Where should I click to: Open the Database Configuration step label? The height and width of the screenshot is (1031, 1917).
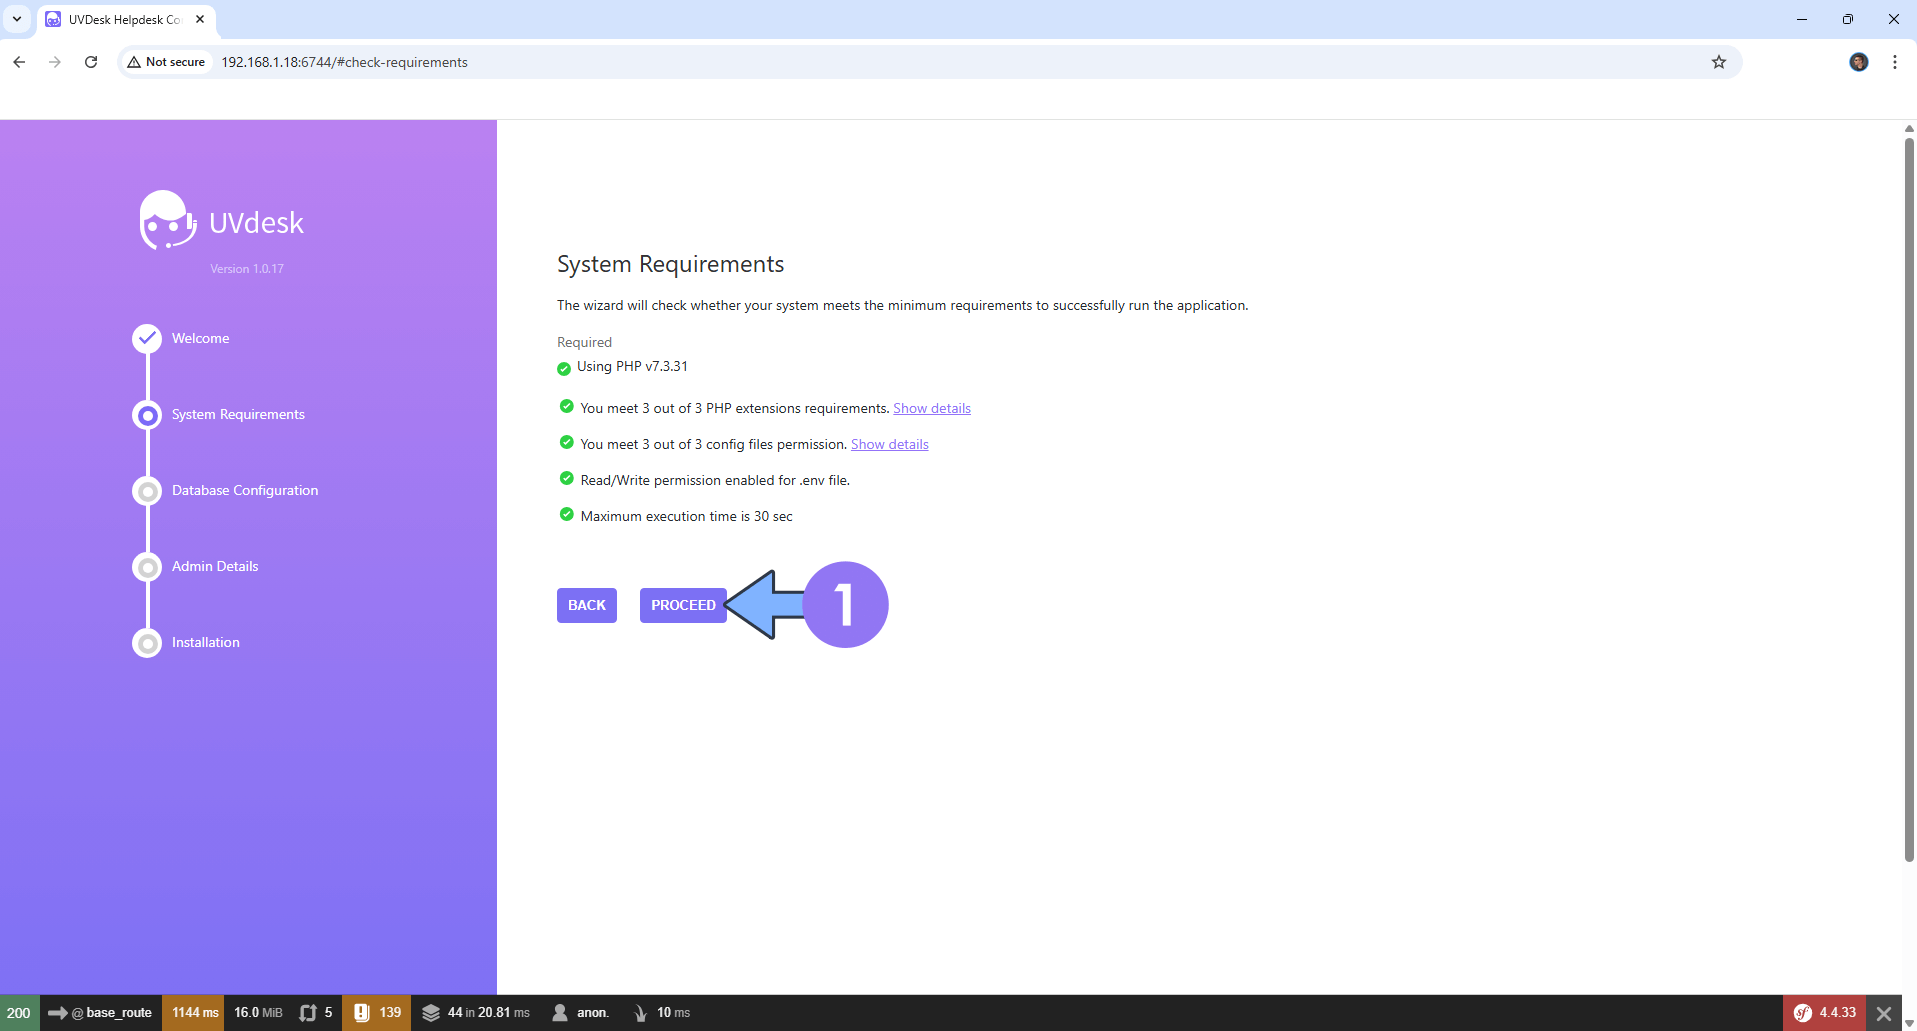pos(245,490)
